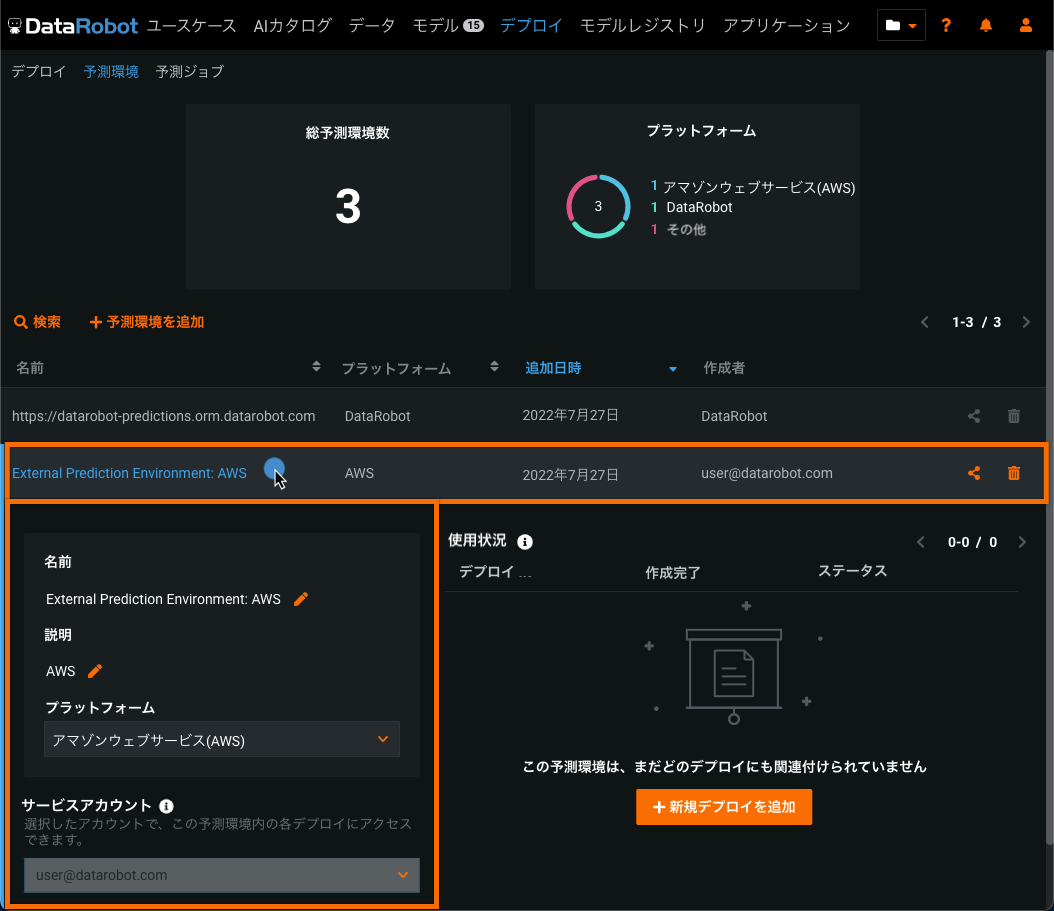Delete the External Prediction Environment: AWS row
The width and height of the screenshot is (1054, 911).
point(1013,473)
